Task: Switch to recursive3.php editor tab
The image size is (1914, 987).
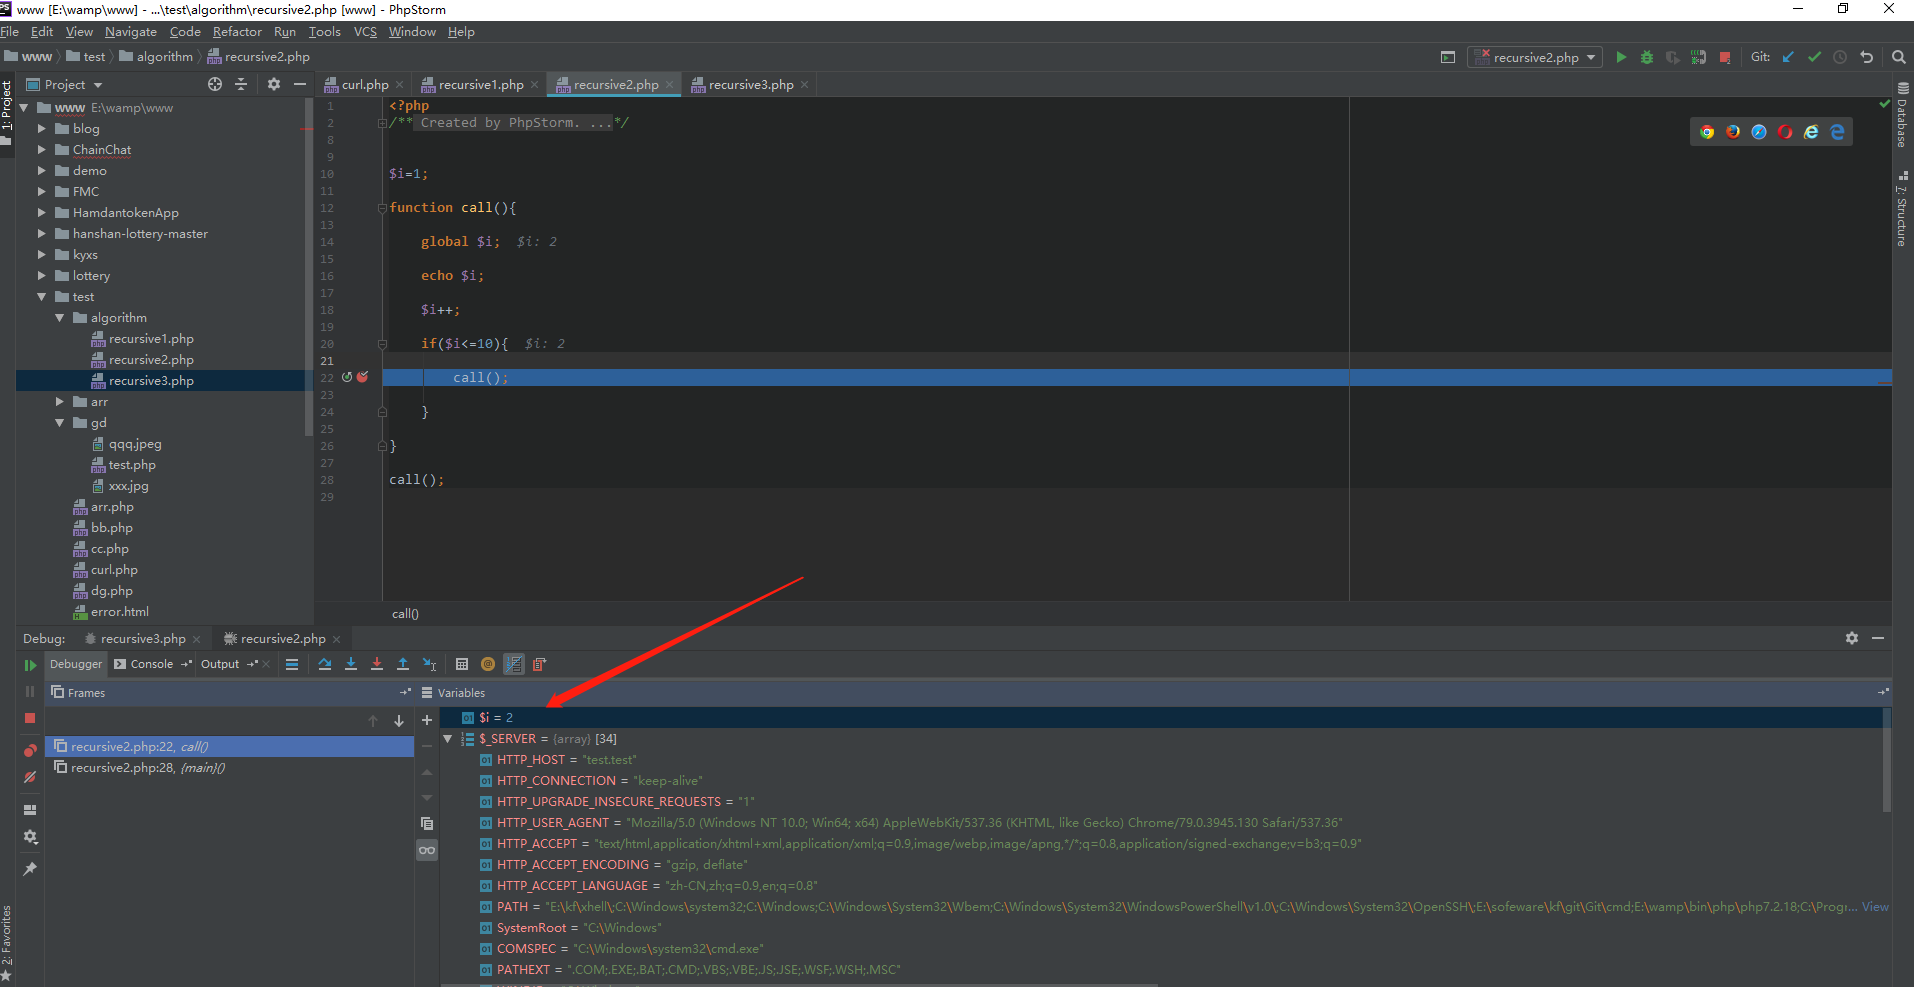Action: pyautogui.click(x=751, y=85)
